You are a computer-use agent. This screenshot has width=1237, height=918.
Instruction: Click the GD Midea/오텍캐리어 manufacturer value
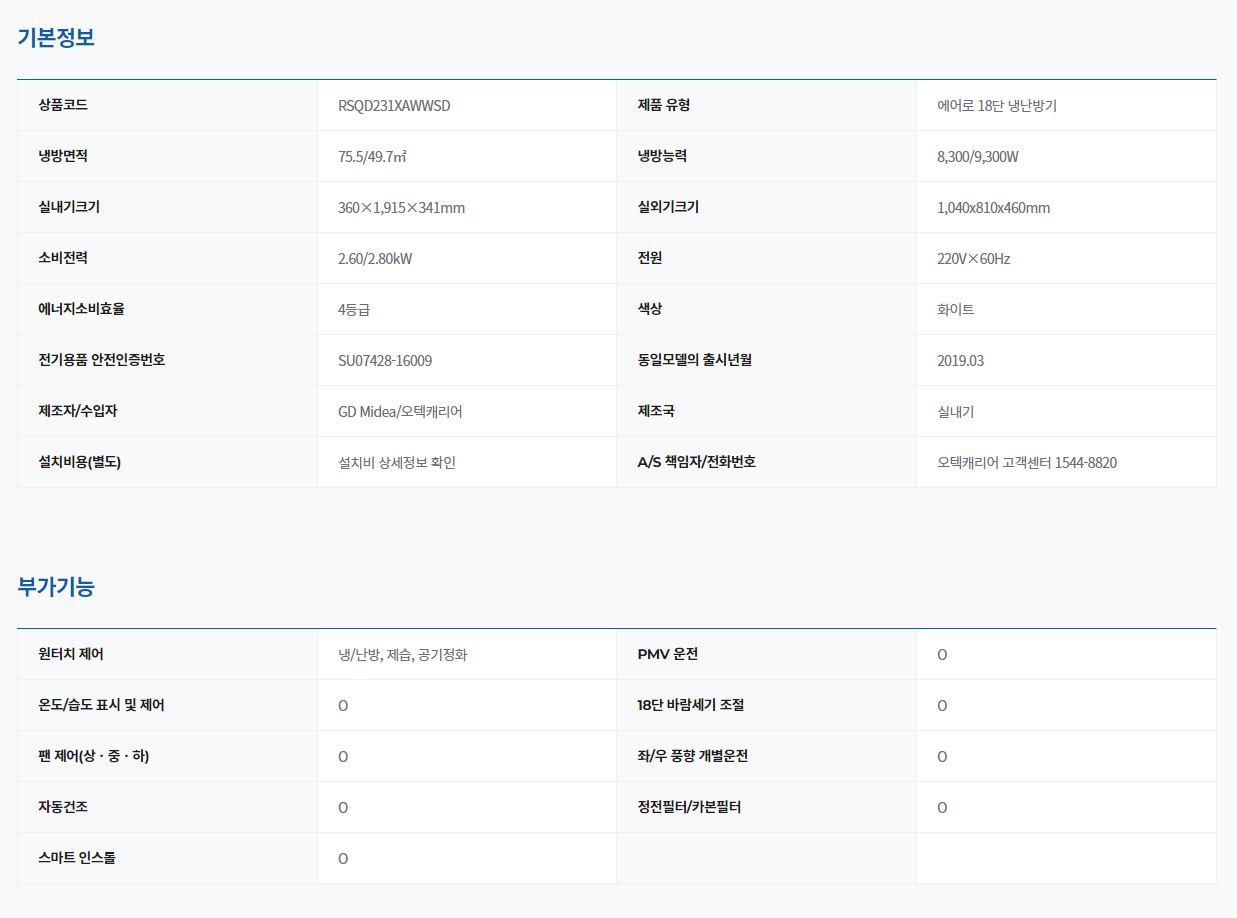tap(400, 412)
